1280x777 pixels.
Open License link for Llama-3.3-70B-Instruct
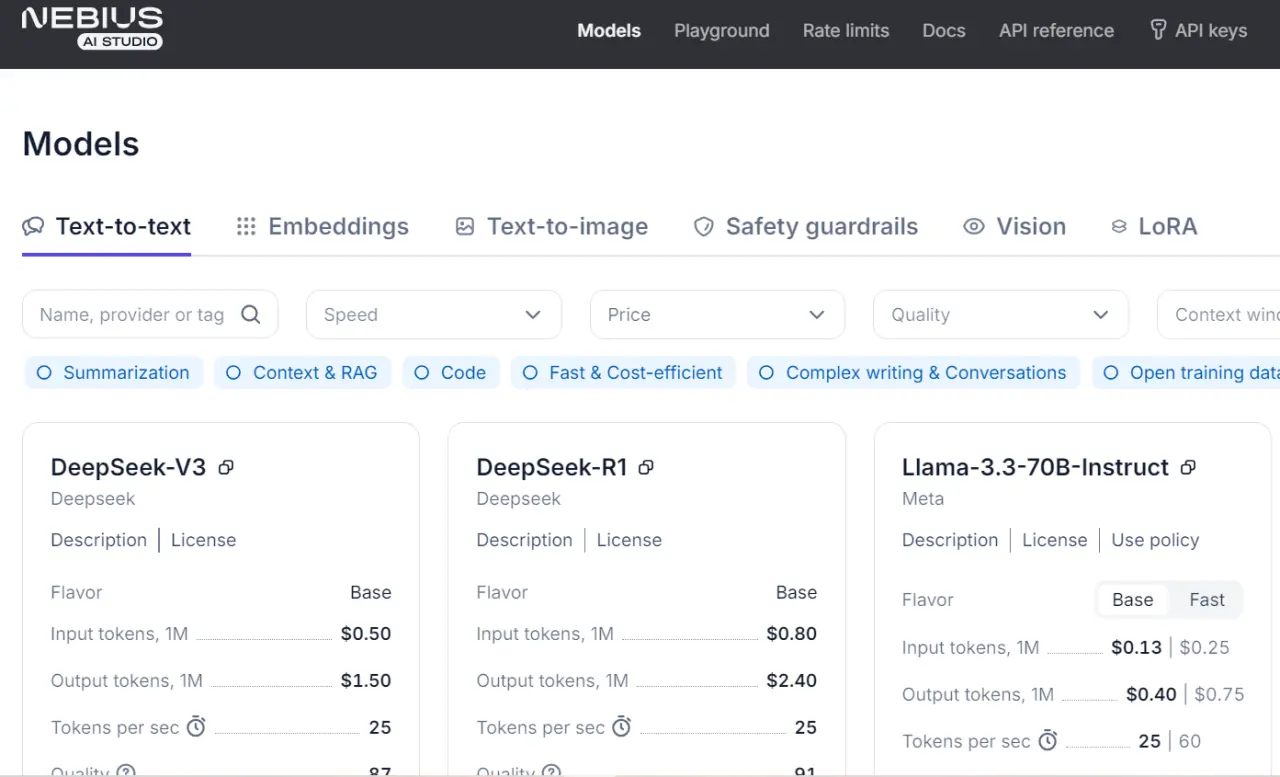tap(1055, 540)
